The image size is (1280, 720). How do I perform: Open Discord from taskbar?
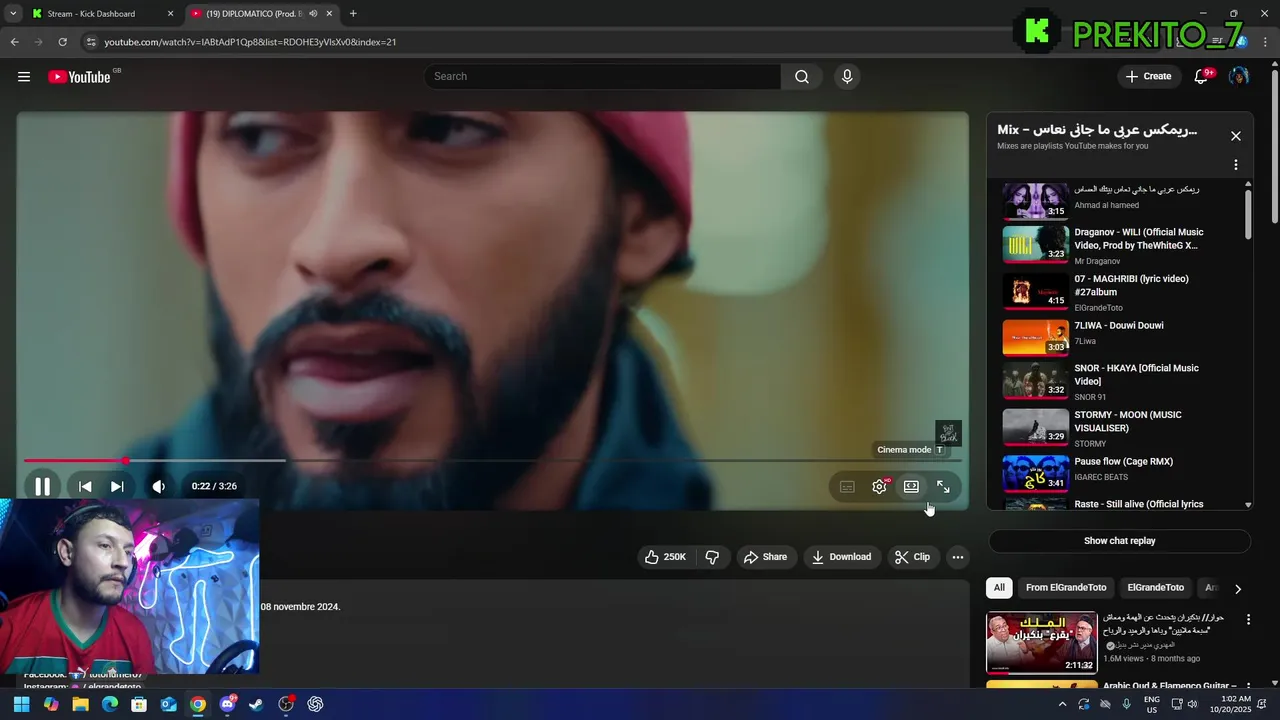(x=227, y=704)
